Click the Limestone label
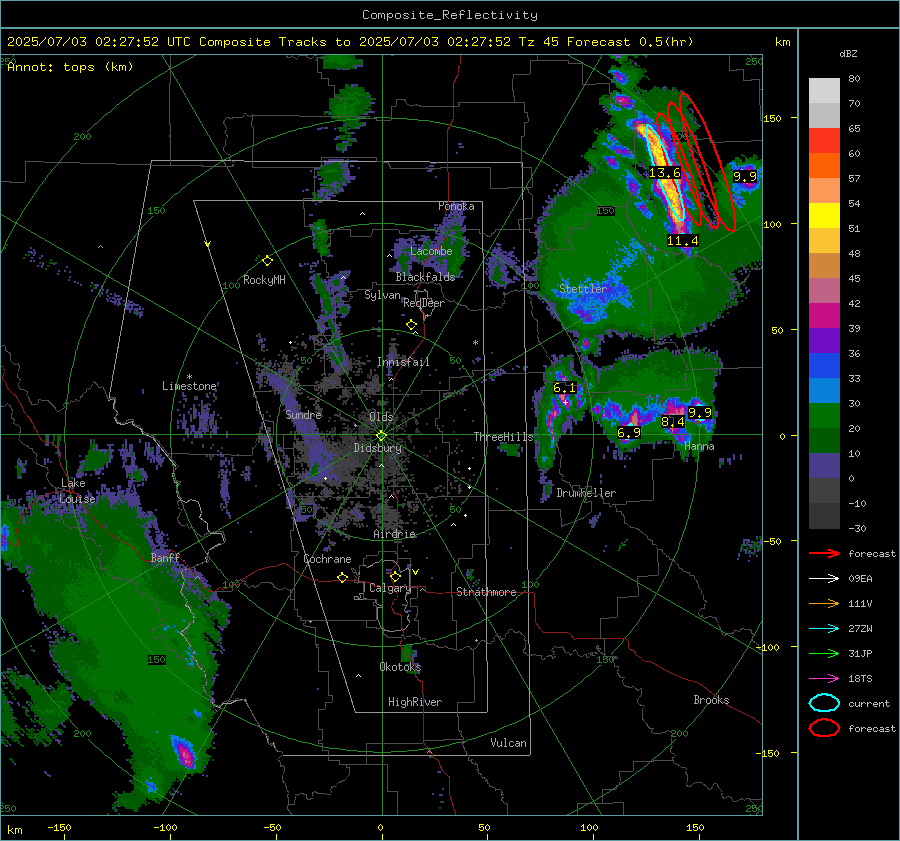The image size is (900, 841). pos(189,386)
